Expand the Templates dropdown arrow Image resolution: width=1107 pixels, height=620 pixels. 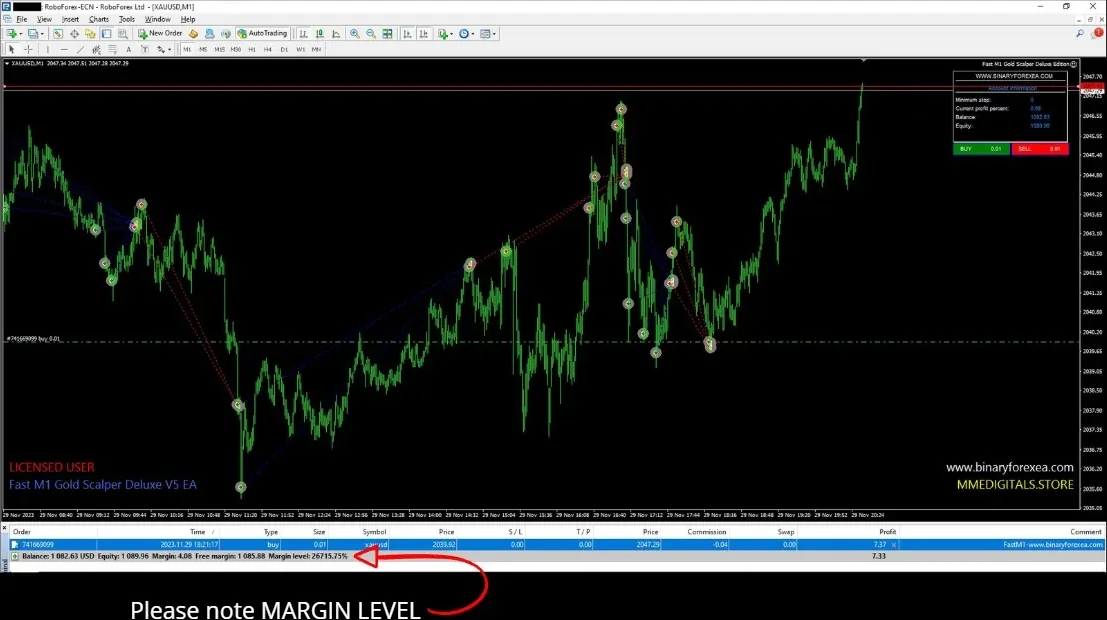click(x=494, y=34)
